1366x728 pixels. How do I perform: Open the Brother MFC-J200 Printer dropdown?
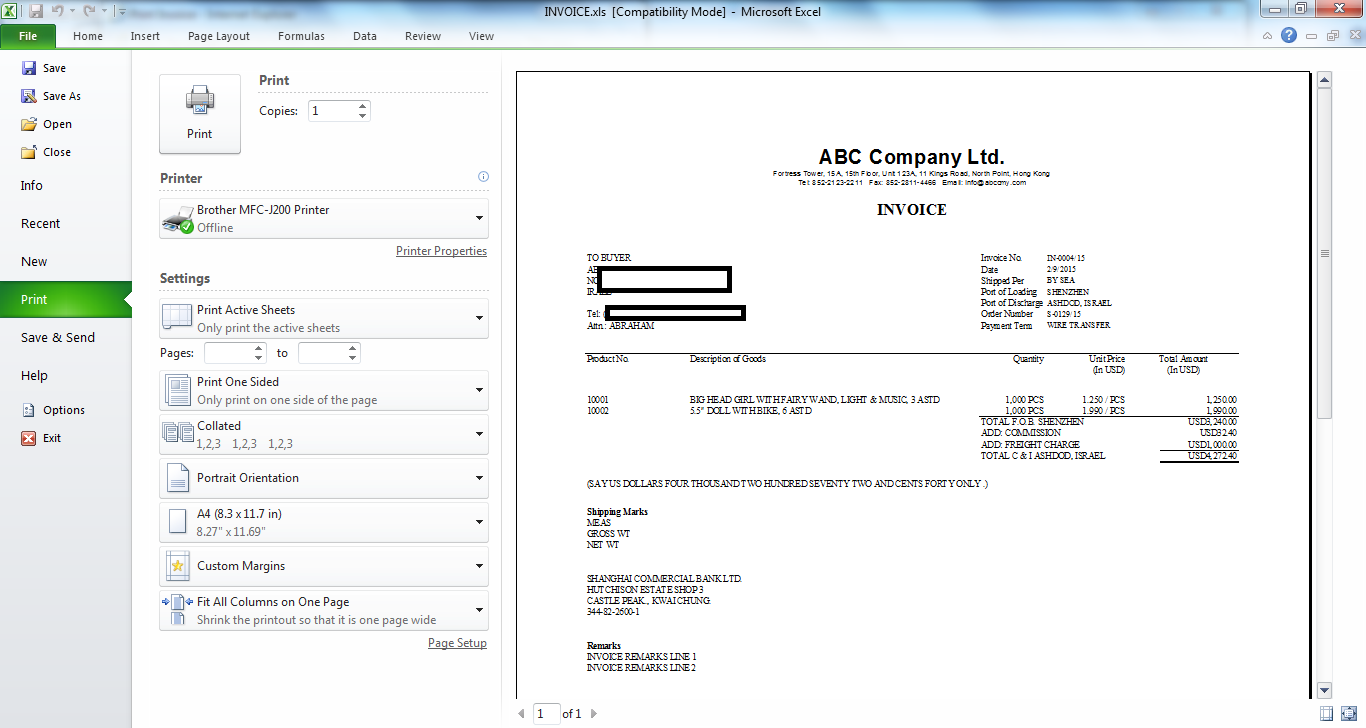point(324,218)
